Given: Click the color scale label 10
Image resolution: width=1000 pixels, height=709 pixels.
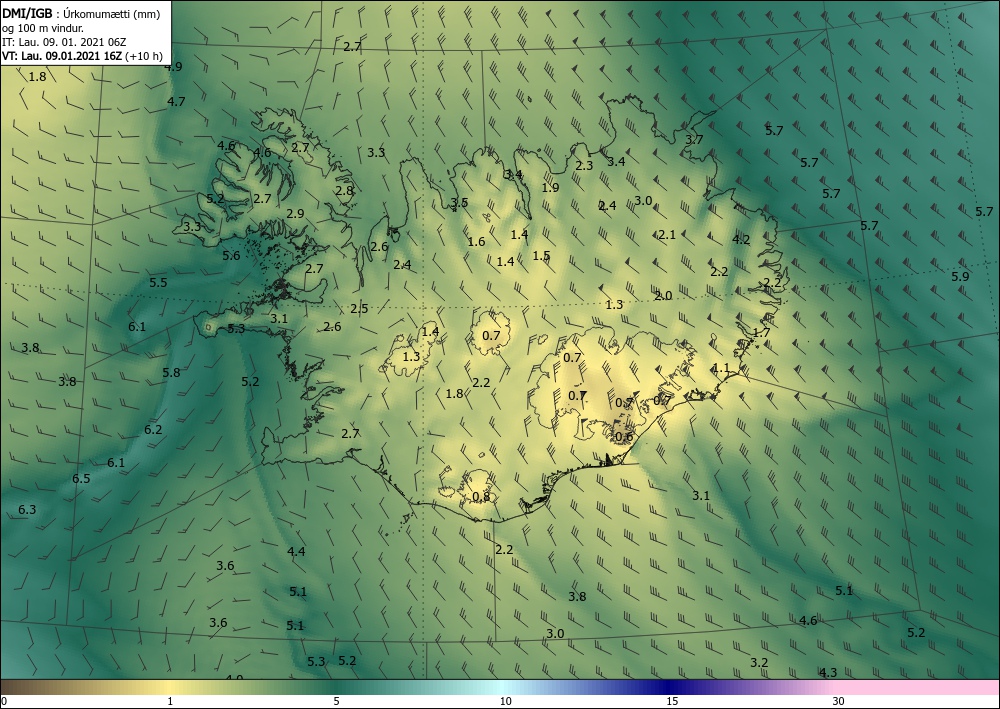Looking at the screenshot, I should coord(506,701).
